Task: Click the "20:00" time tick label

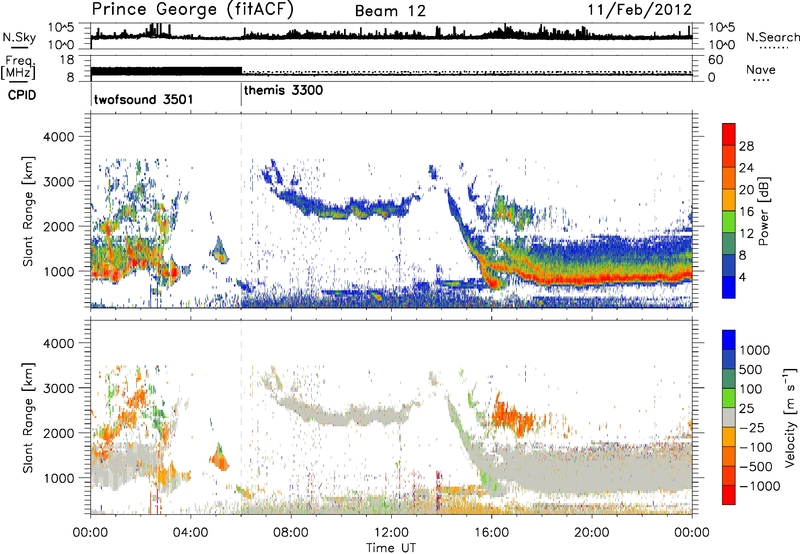Action: click(x=592, y=533)
